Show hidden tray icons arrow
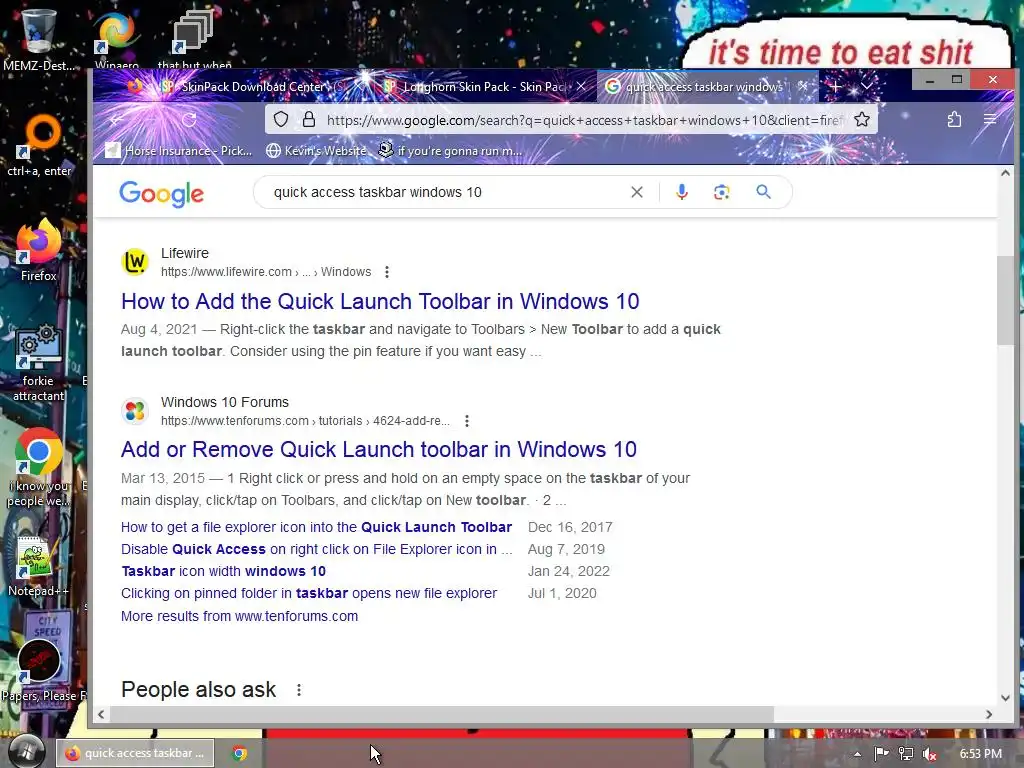 [857, 754]
